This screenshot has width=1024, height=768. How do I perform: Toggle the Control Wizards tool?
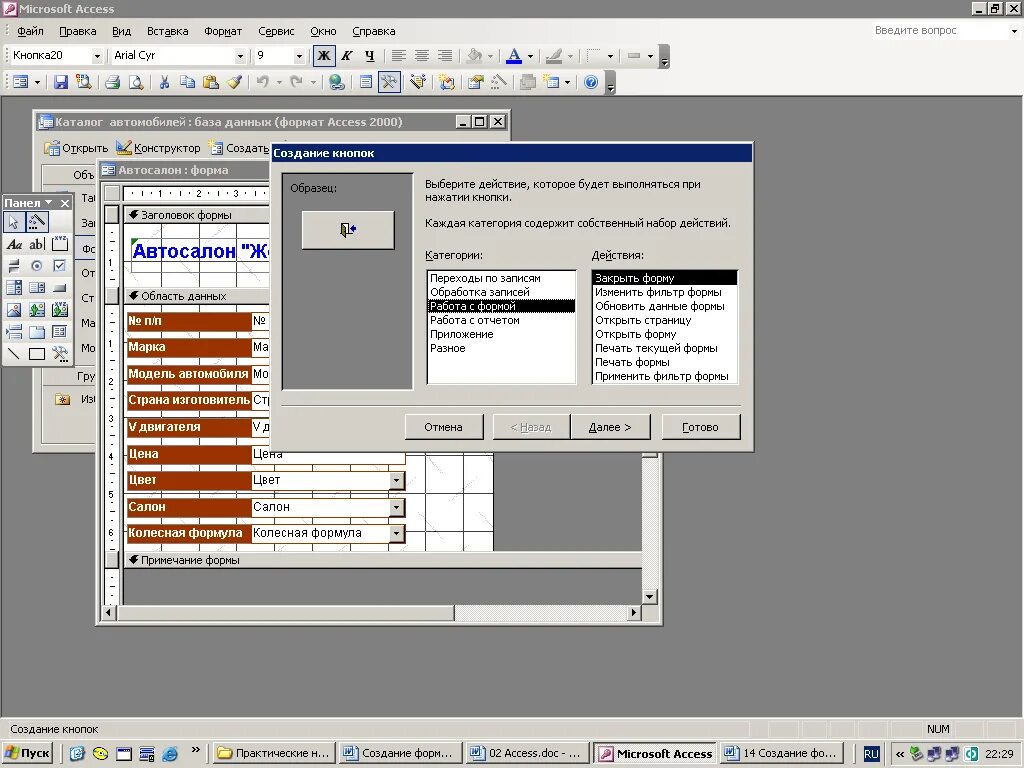[37, 222]
